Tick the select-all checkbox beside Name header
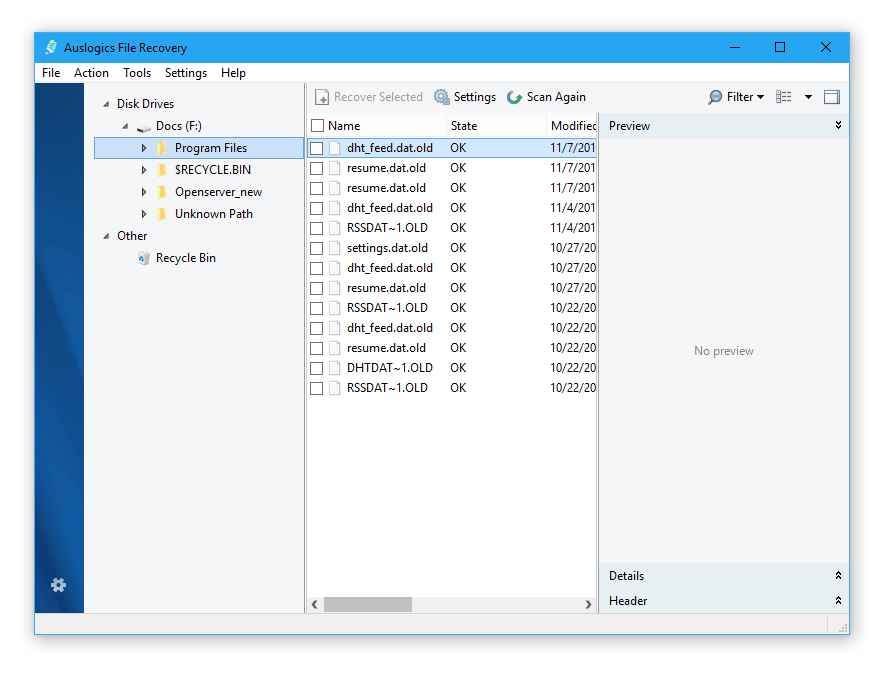895x677 pixels. (x=317, y=126)
